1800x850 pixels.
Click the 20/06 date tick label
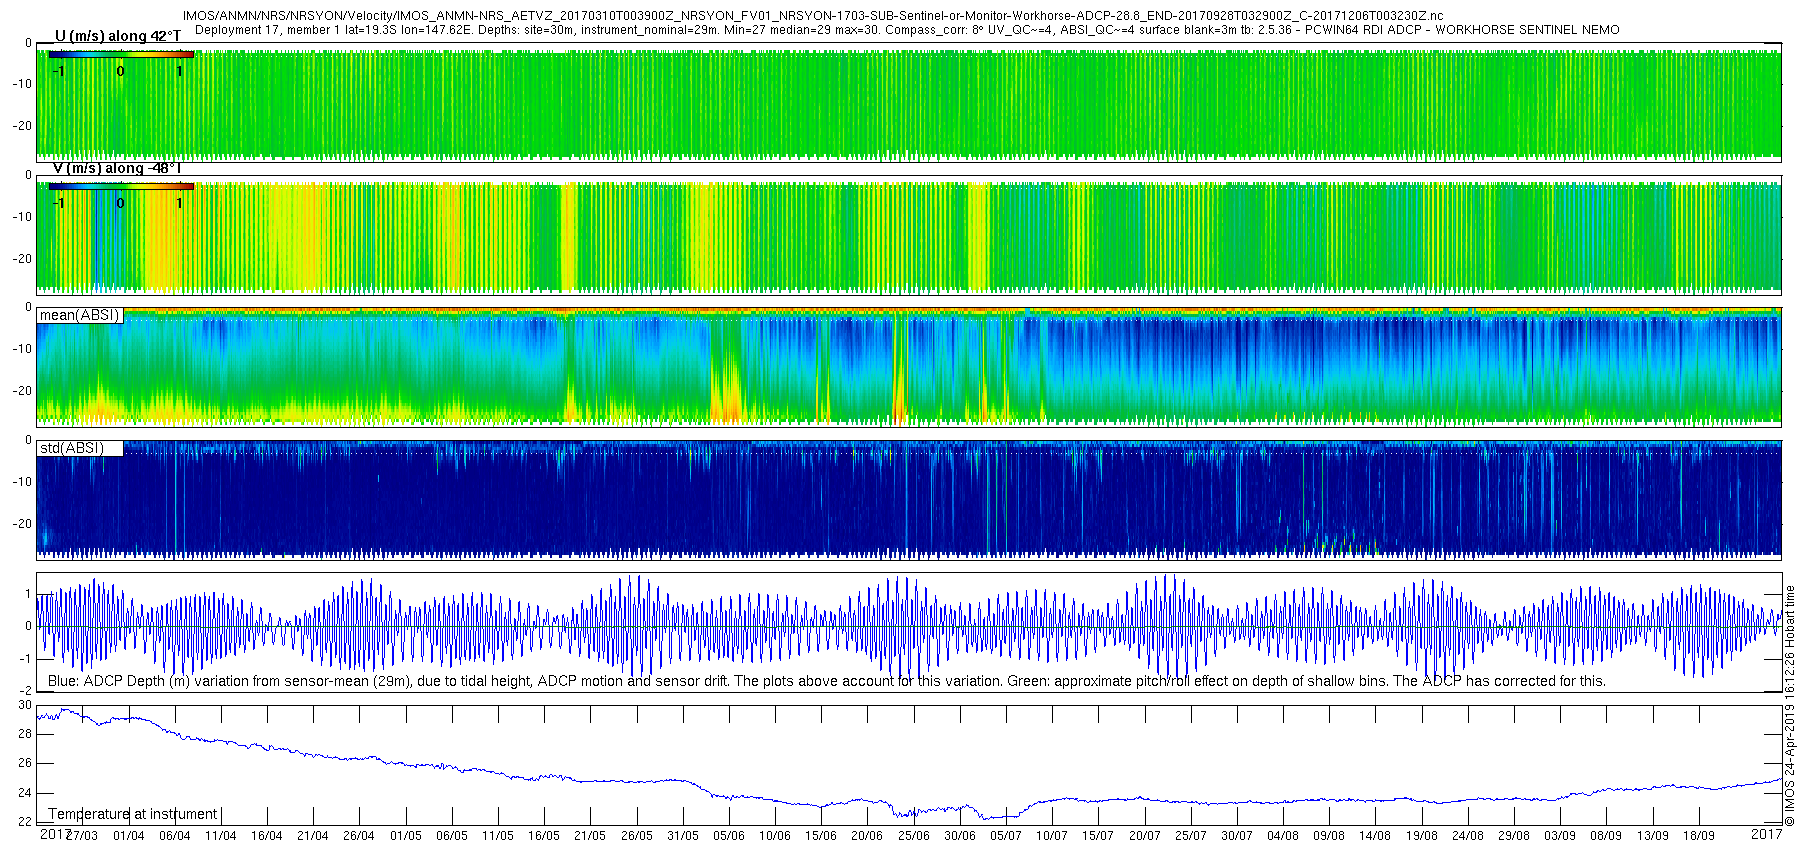(x=867, y=836)
